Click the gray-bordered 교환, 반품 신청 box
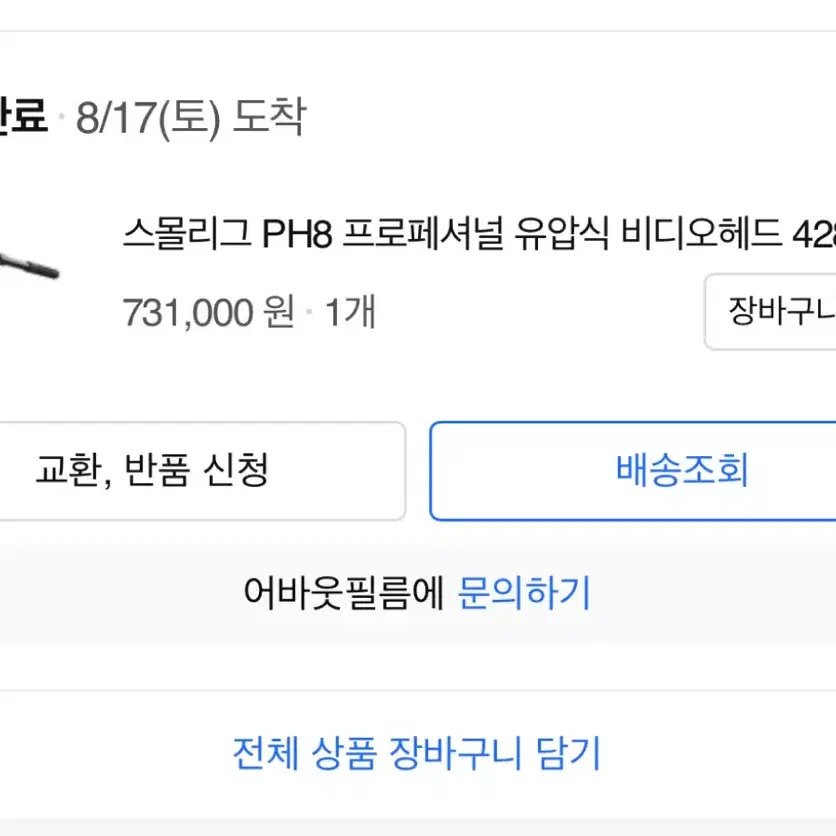The image size is (836, 836). [203, 471]
